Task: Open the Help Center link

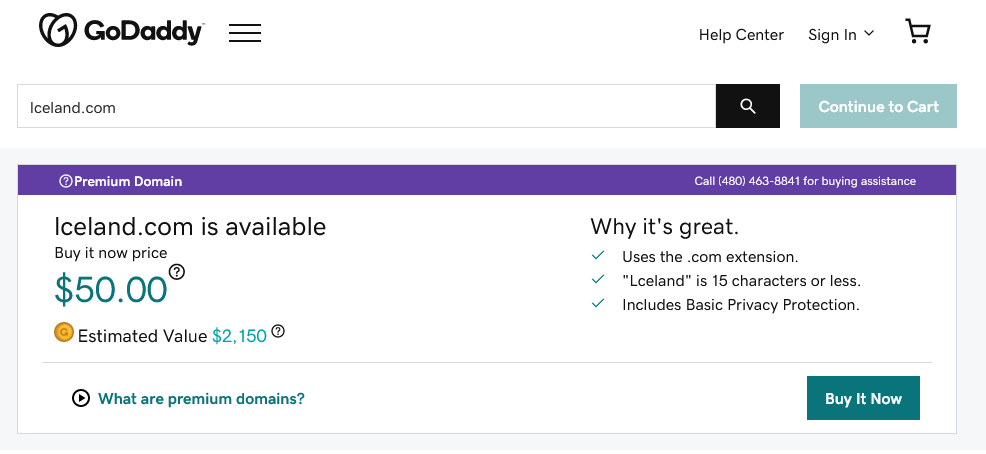Action: 741,35
